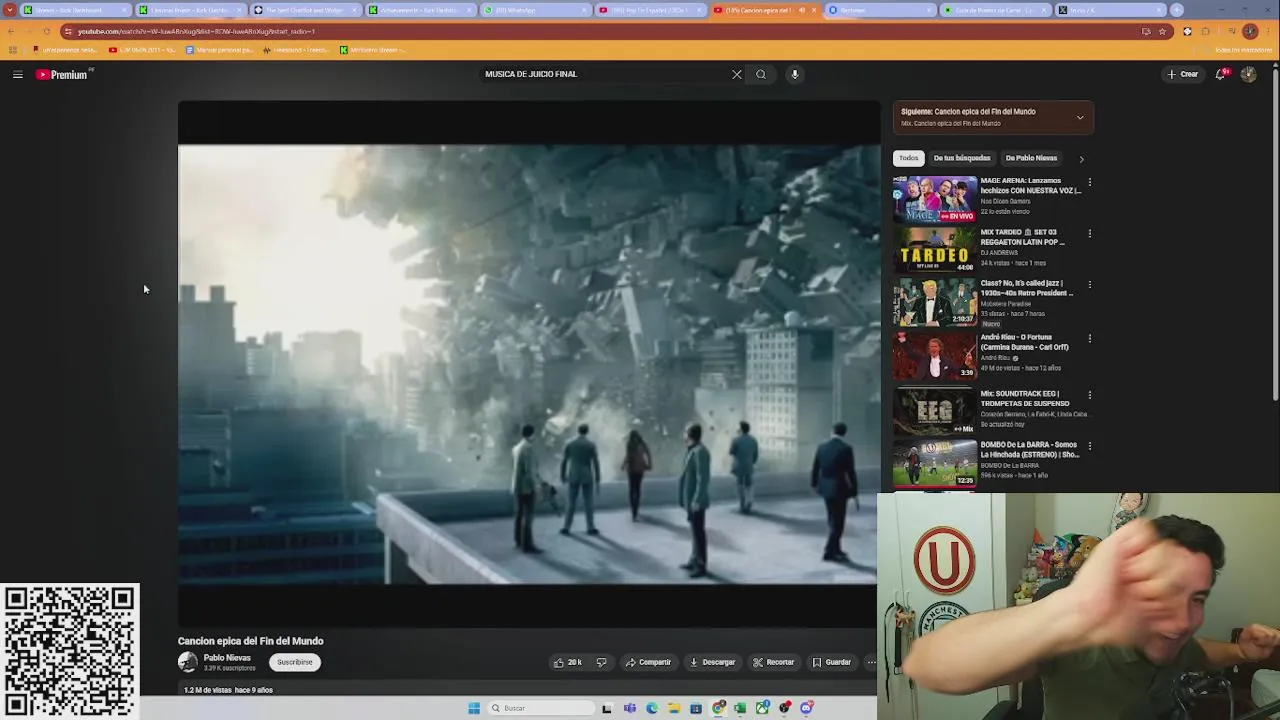The width and height of the screenshot is (1280, 720).
Task: Open the Pablo Nievas channel avatar
Action: [187, 662]
